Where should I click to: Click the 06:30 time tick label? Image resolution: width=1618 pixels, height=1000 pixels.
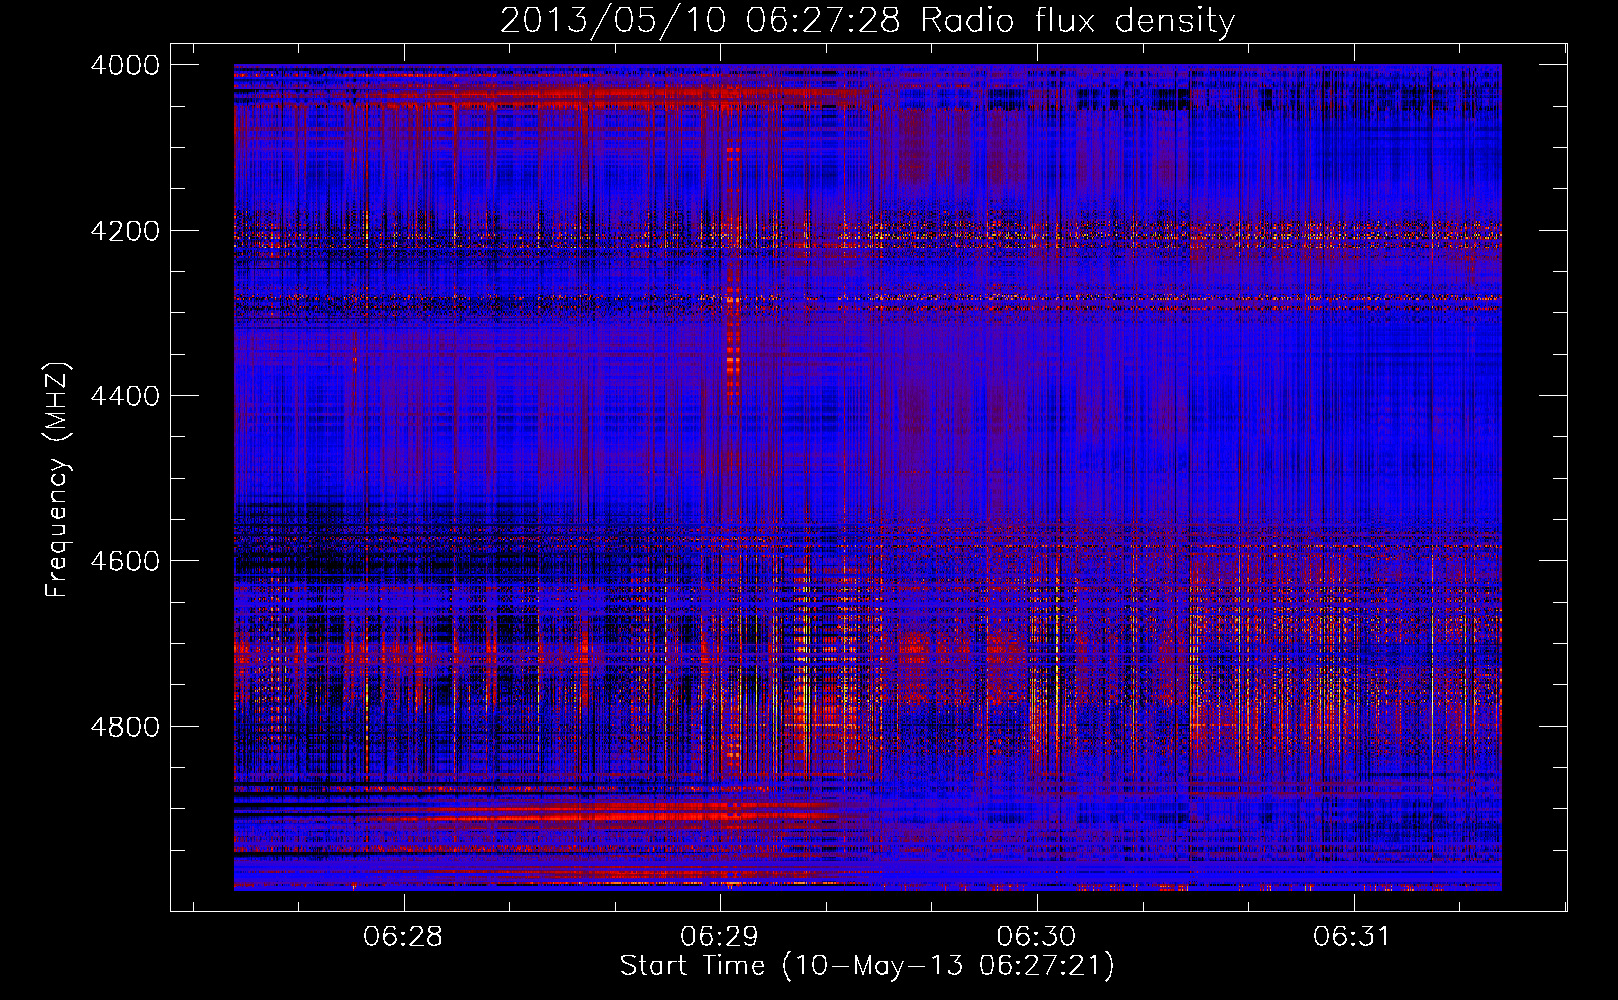click(1037, 937)
